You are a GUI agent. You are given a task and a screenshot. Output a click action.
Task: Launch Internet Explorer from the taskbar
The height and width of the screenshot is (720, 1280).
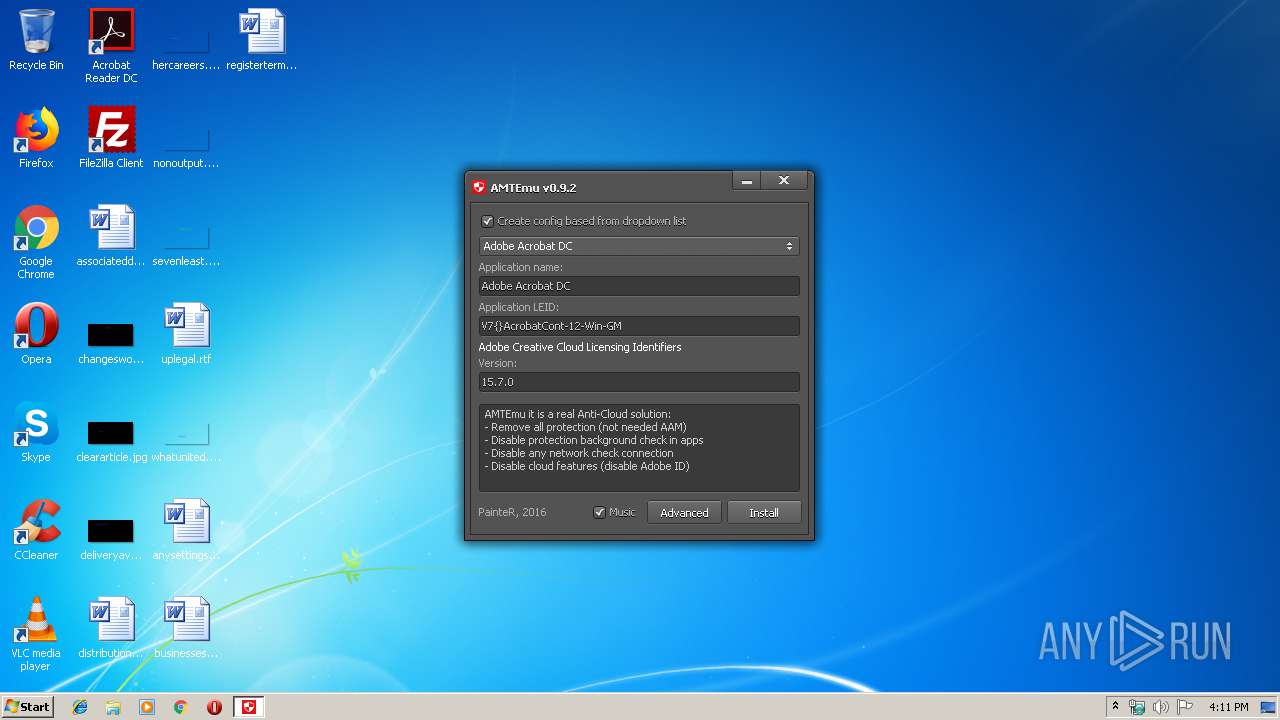(80, 707)
